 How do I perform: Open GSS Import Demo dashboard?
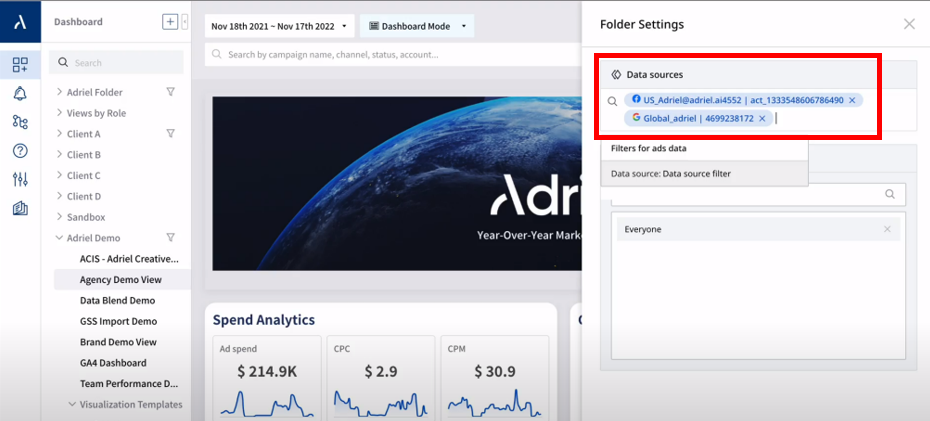tap(119, 321)
